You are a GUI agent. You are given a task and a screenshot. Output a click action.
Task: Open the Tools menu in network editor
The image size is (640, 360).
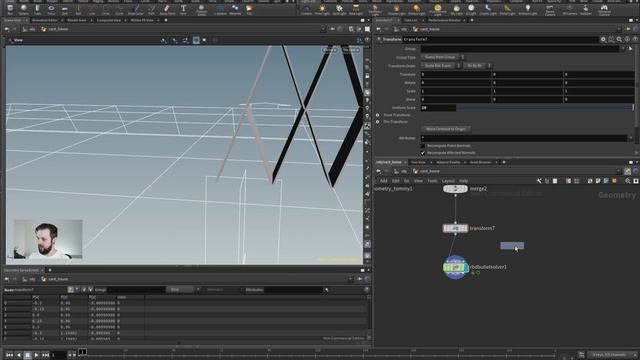click(432, 181)
